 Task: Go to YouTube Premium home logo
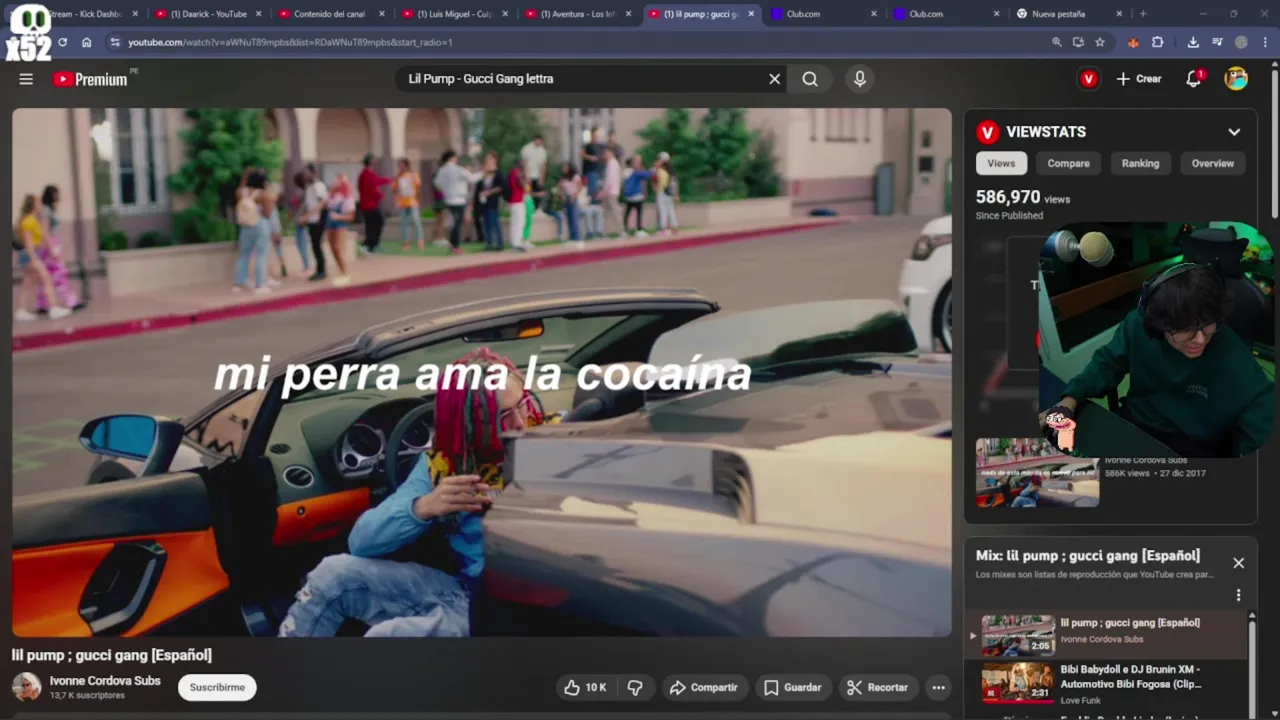point(90,79)
